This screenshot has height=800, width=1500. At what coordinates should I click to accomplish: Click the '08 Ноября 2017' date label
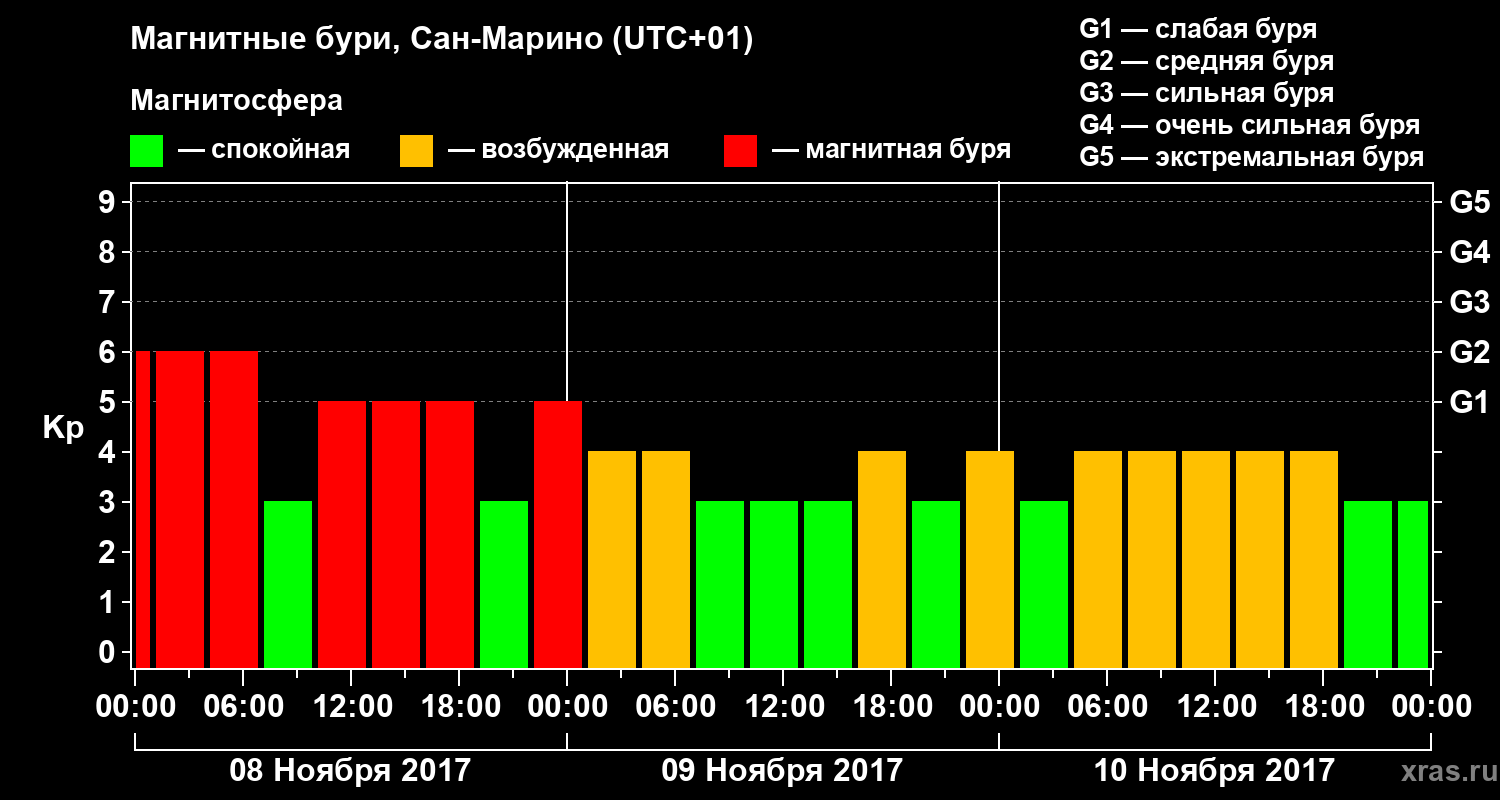[x=350, y=771]
